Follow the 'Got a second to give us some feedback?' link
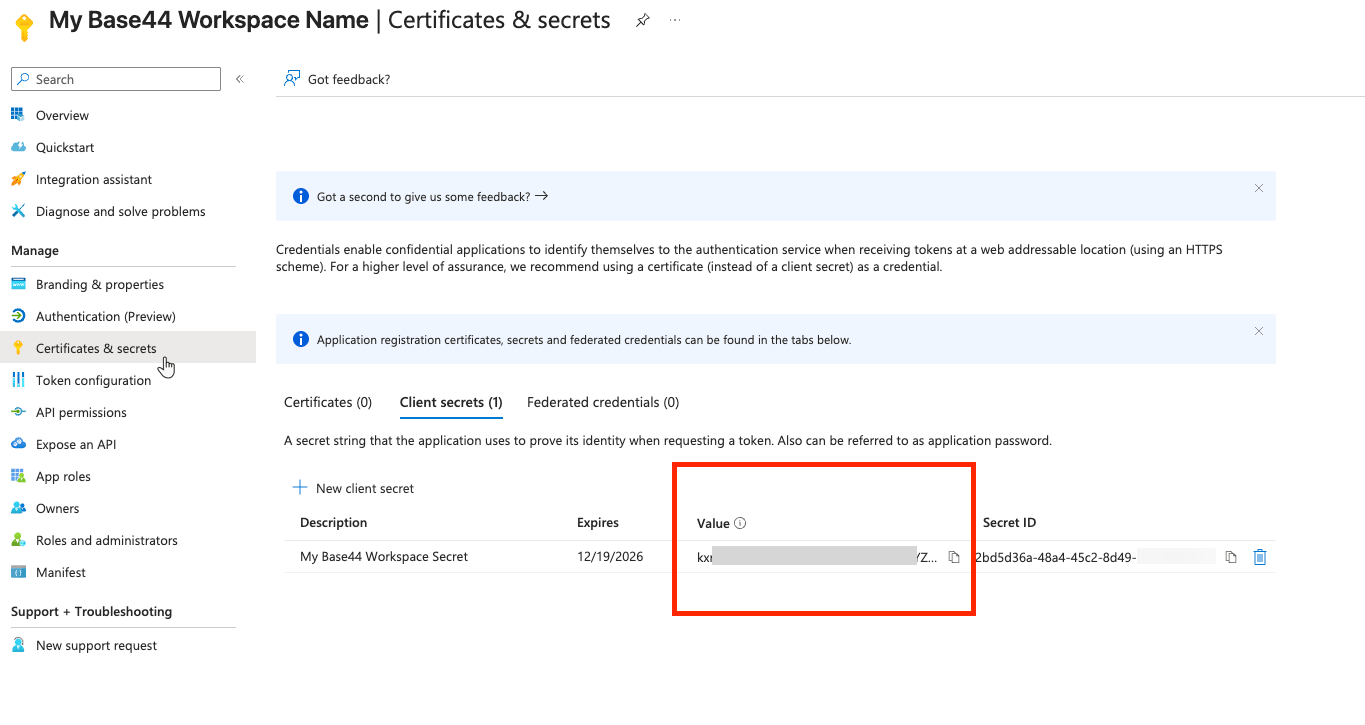Image resolution: width=1365 pixels, height=725 pixels. 432,196
